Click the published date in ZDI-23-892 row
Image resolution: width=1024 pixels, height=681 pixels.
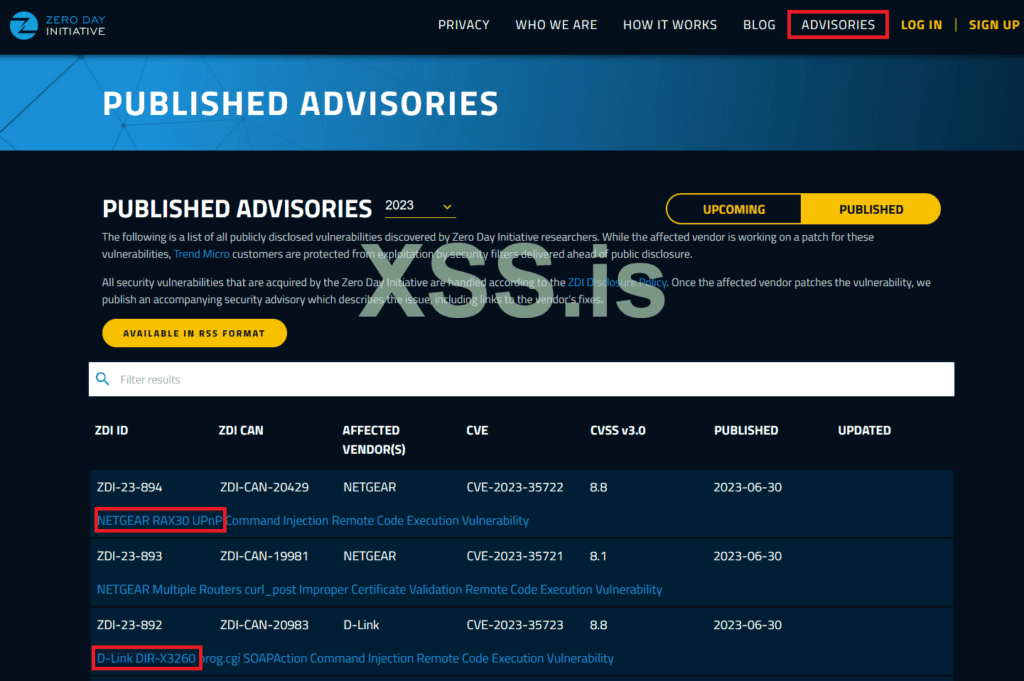point(747,625)
